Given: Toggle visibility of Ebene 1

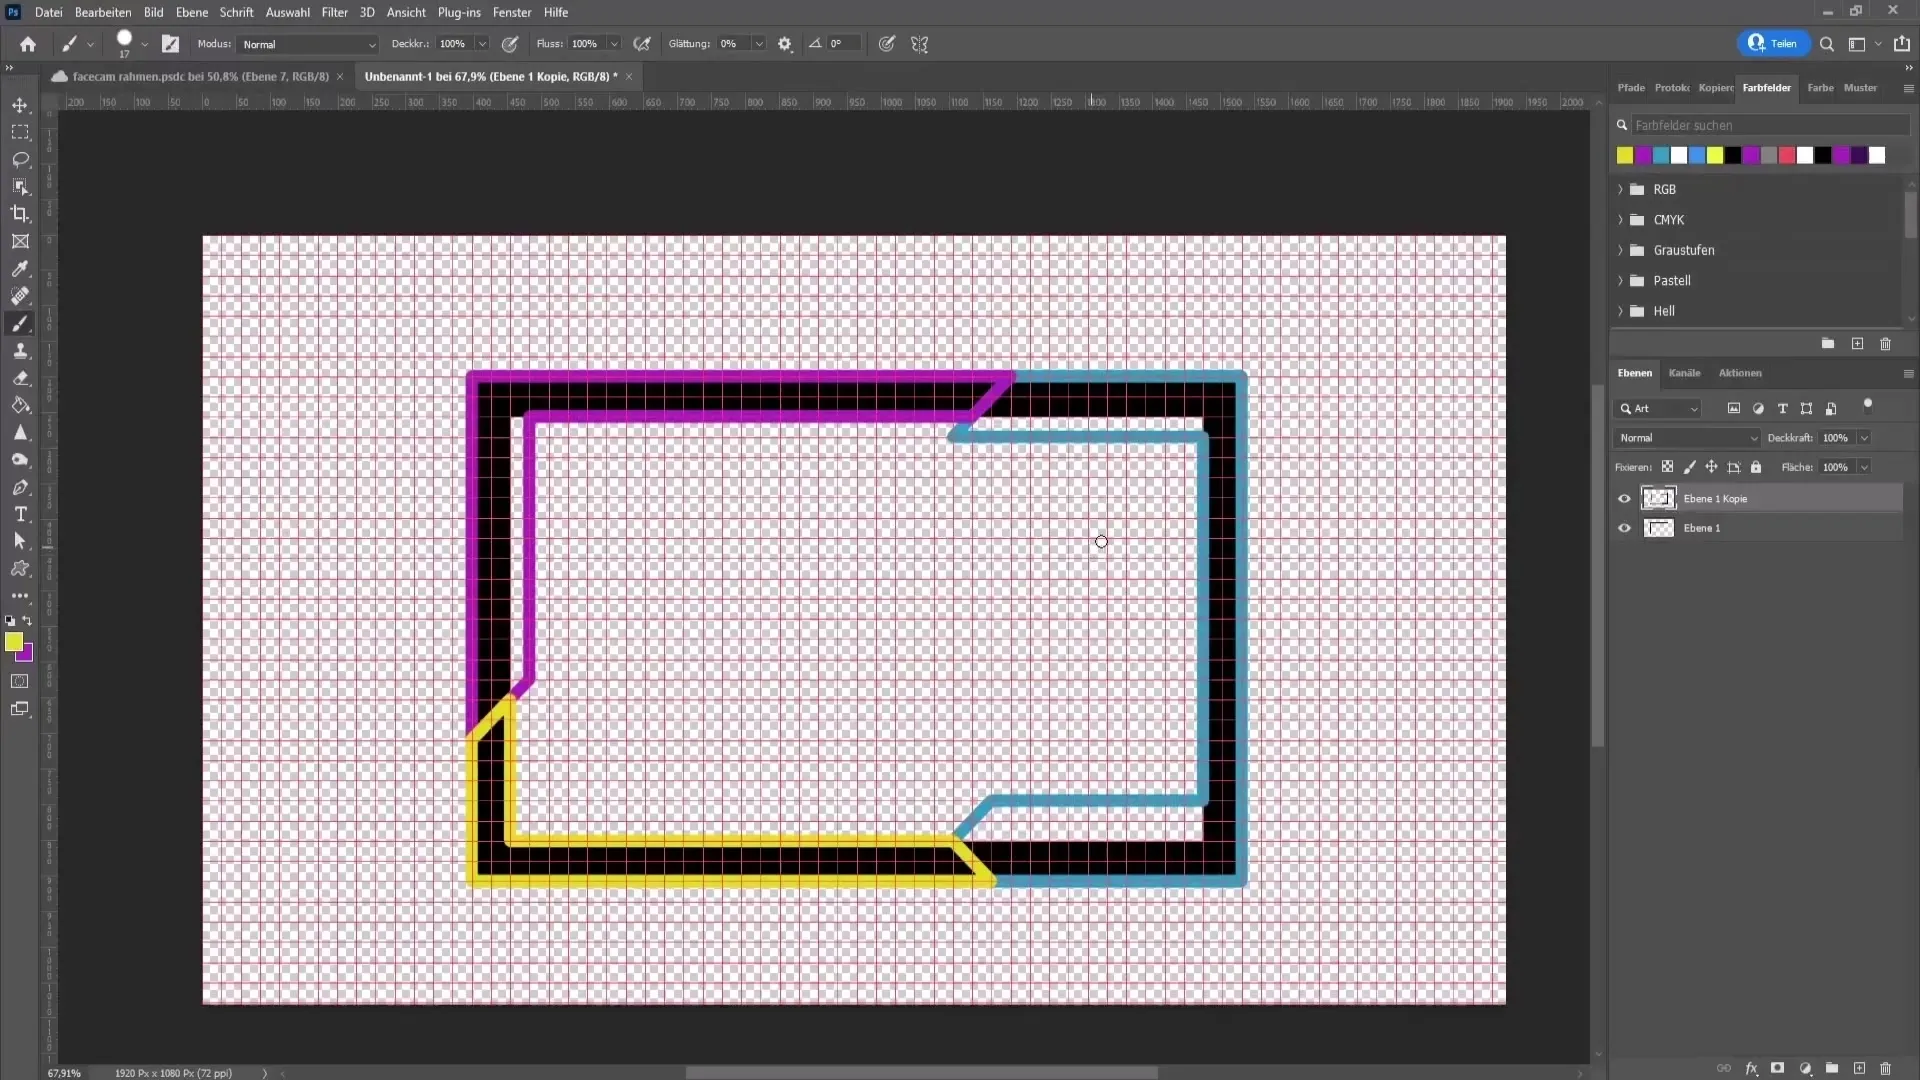Looking at the screenshot, I should tap(1625, 527).
